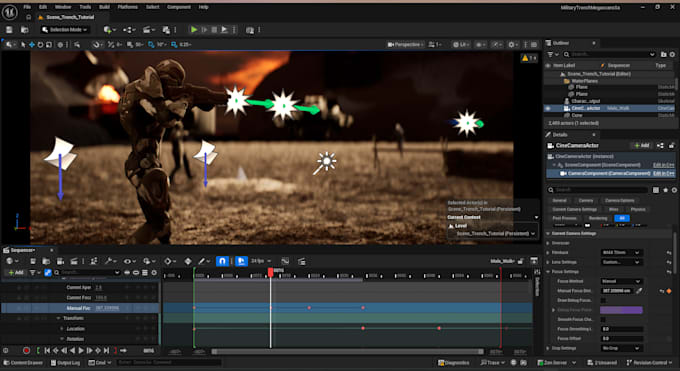Click the Eject button next to Stop
680x371 pixels.
(x=224, y=30)
